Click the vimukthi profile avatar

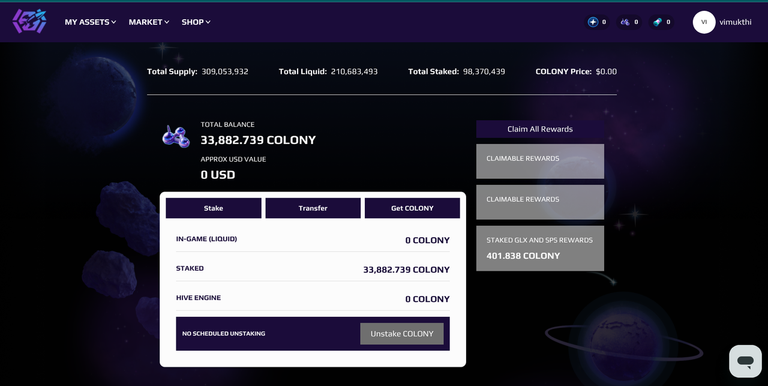(x=704, y=22)
